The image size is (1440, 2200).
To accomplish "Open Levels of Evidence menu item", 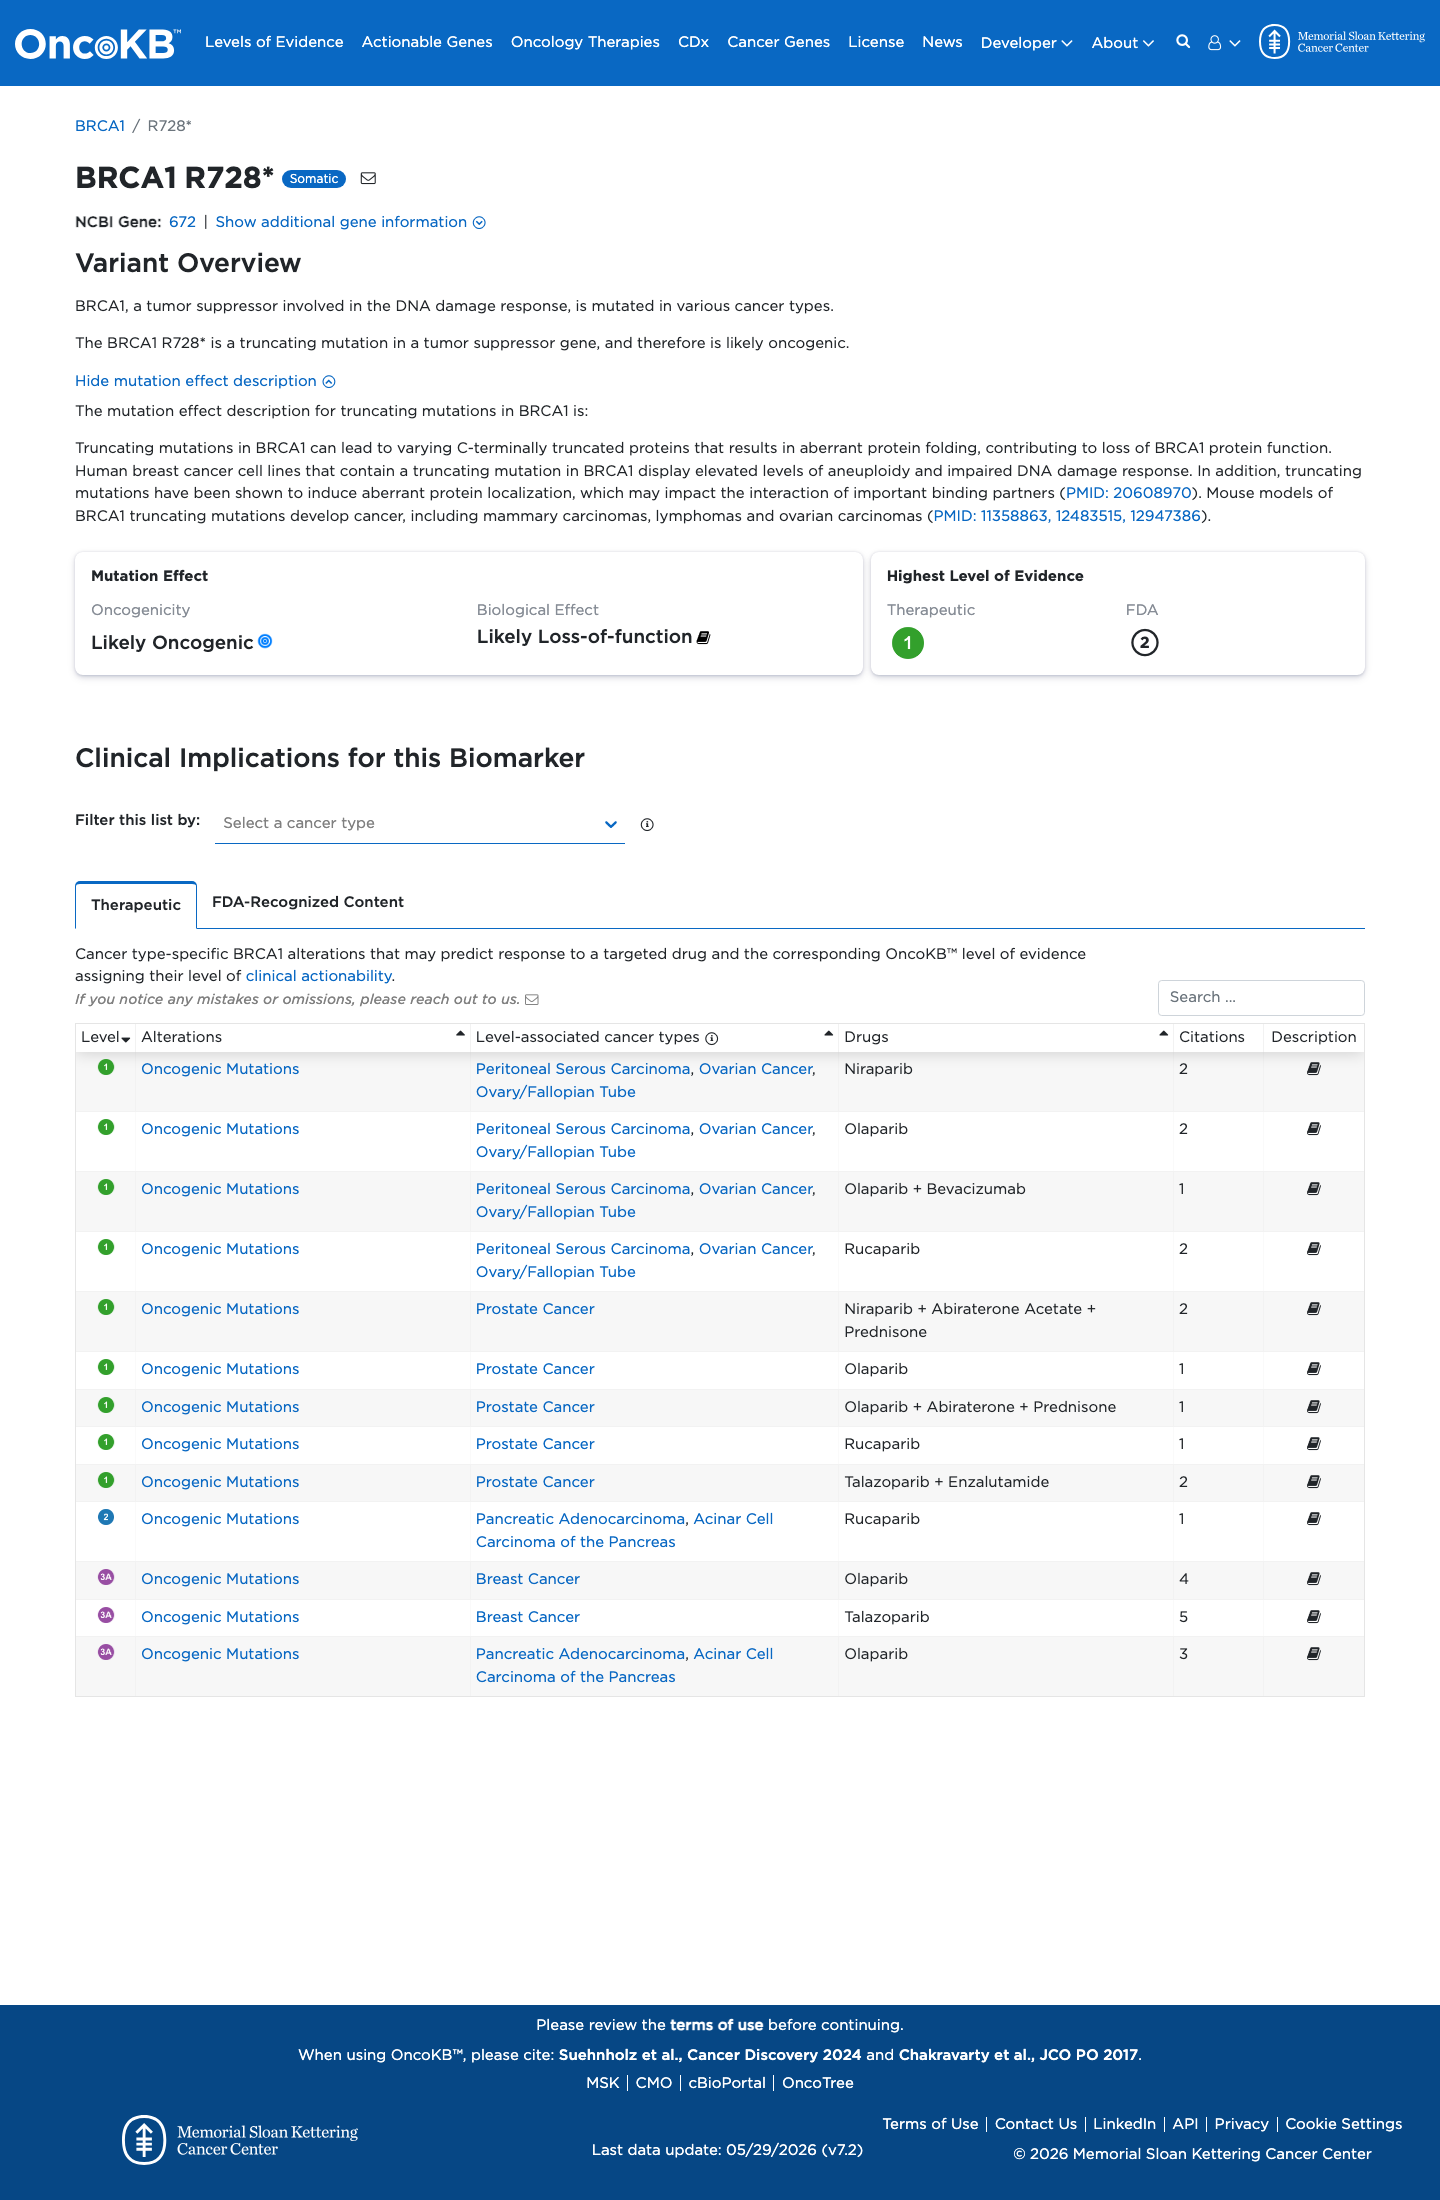I will pyautogui.click(x=274, y=42).
